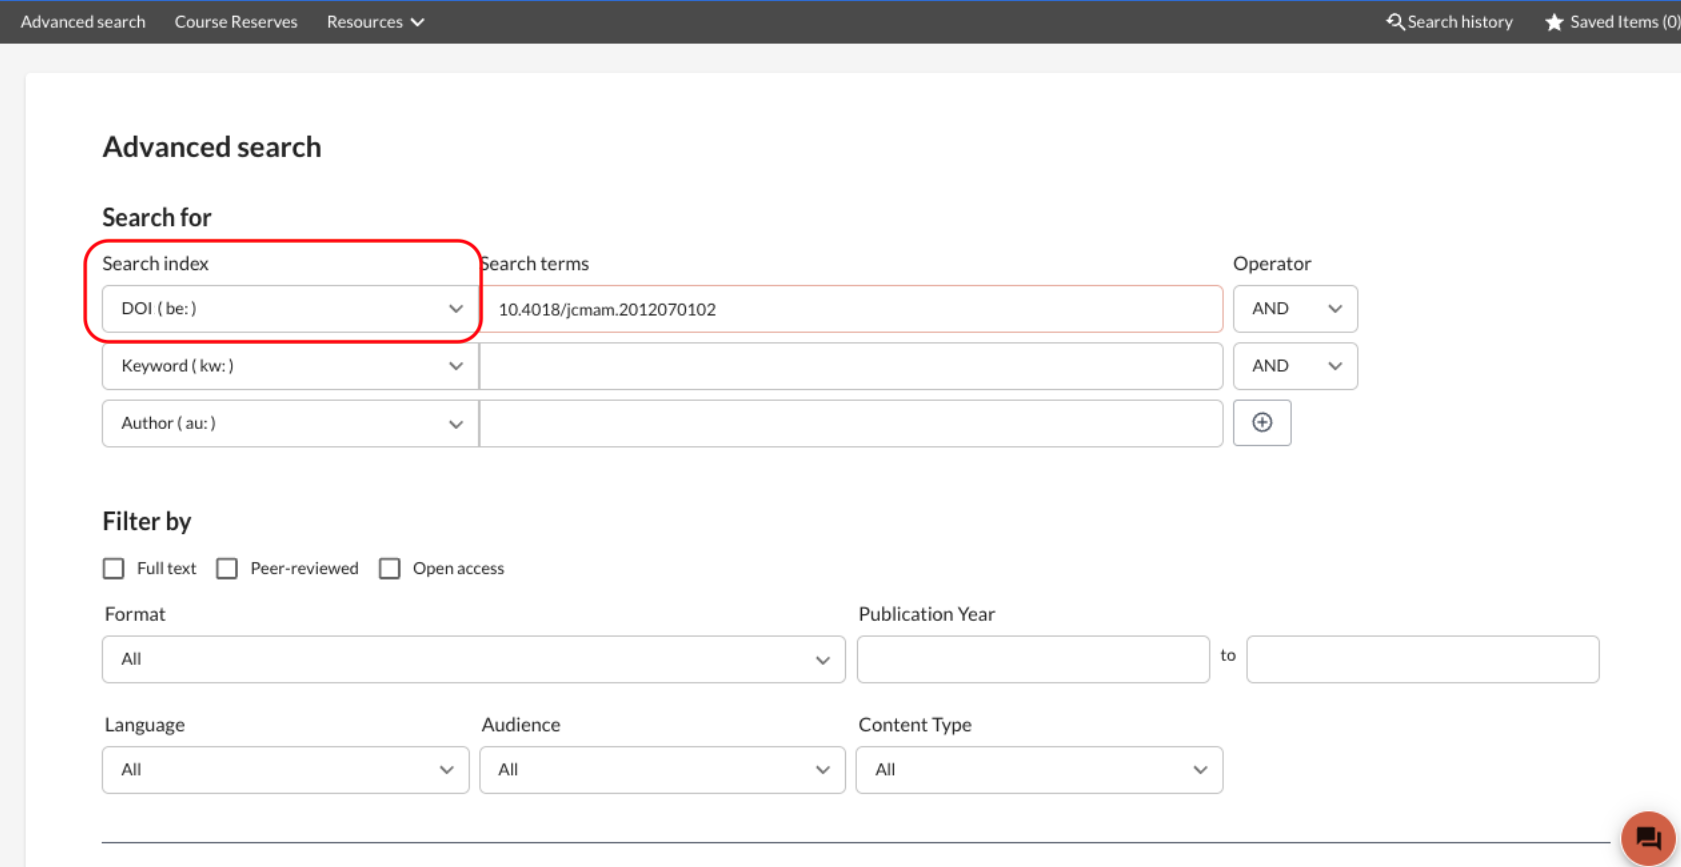Open the Resources menu
This screenshot has width=1681, height=867.
375,22
